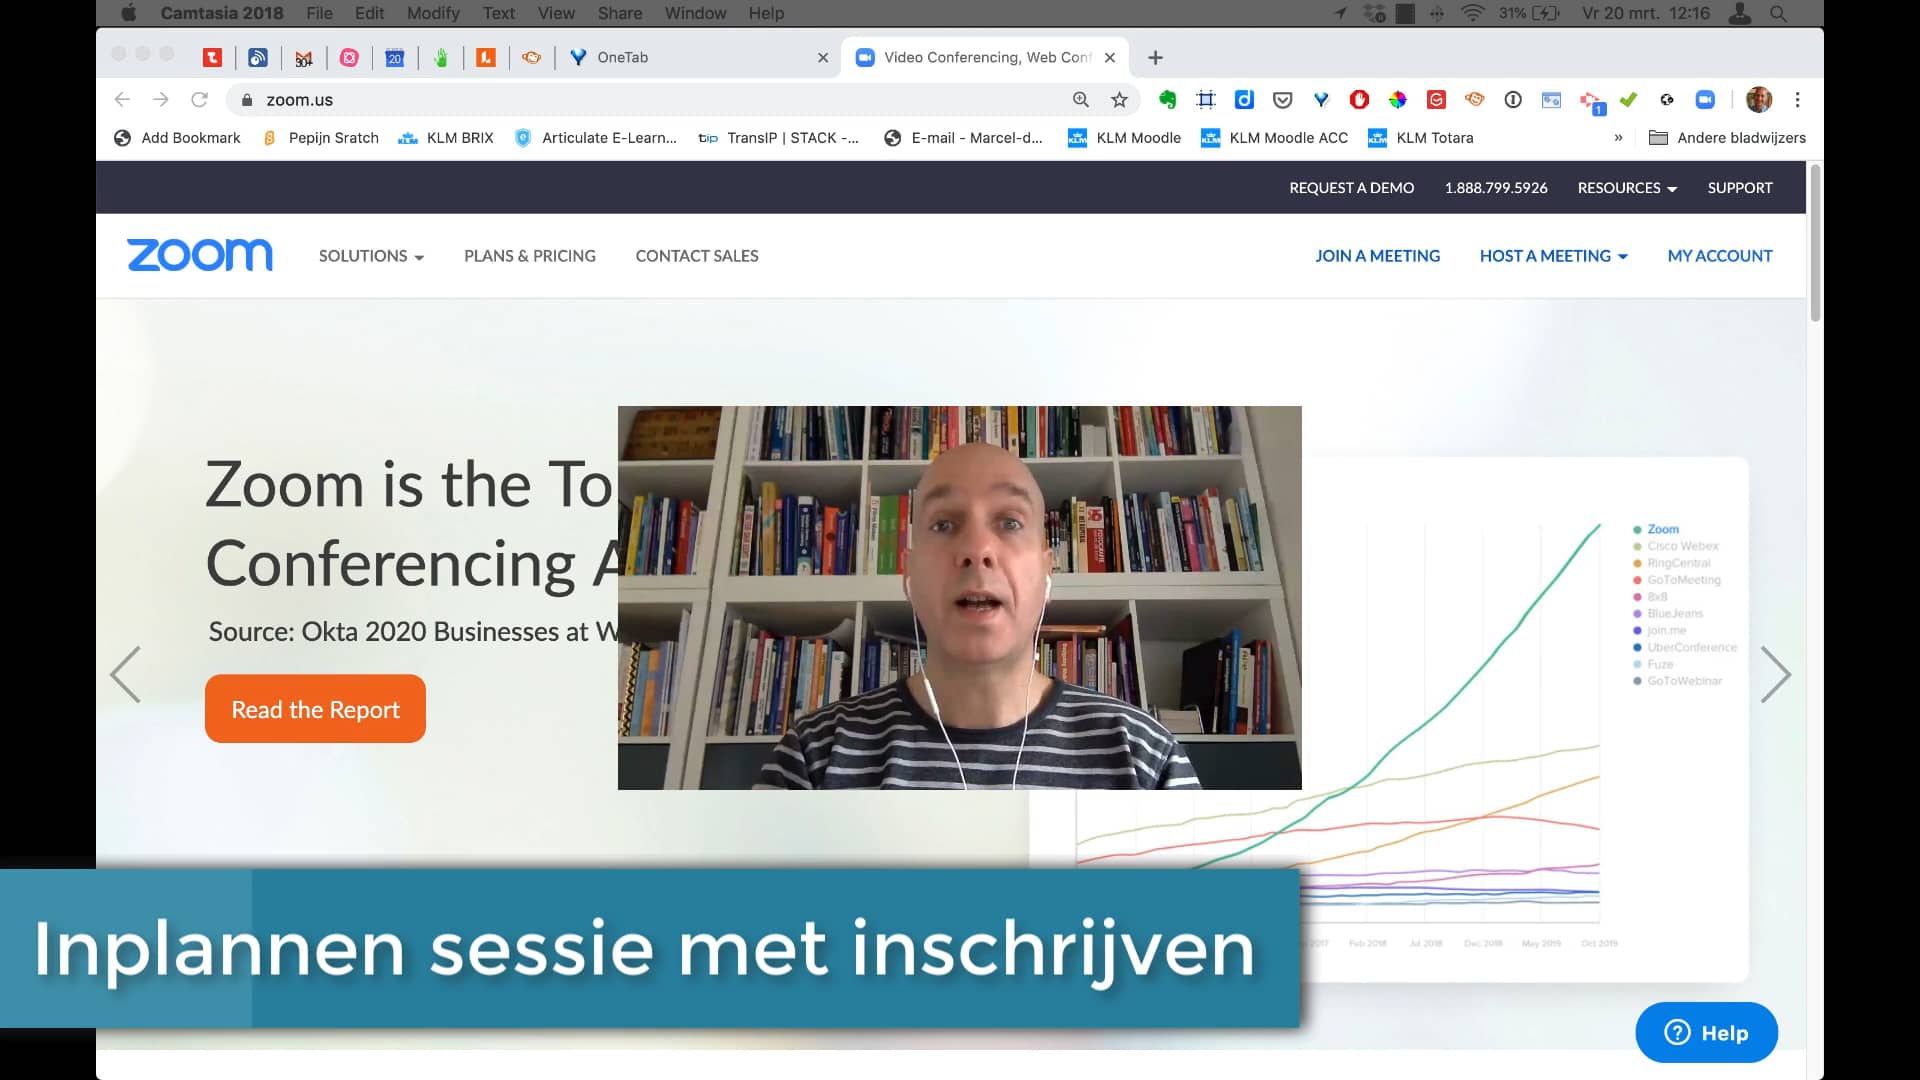Open Chrome's three-dot menu
The image size is (1920, 1080).
coord(1797,99)
